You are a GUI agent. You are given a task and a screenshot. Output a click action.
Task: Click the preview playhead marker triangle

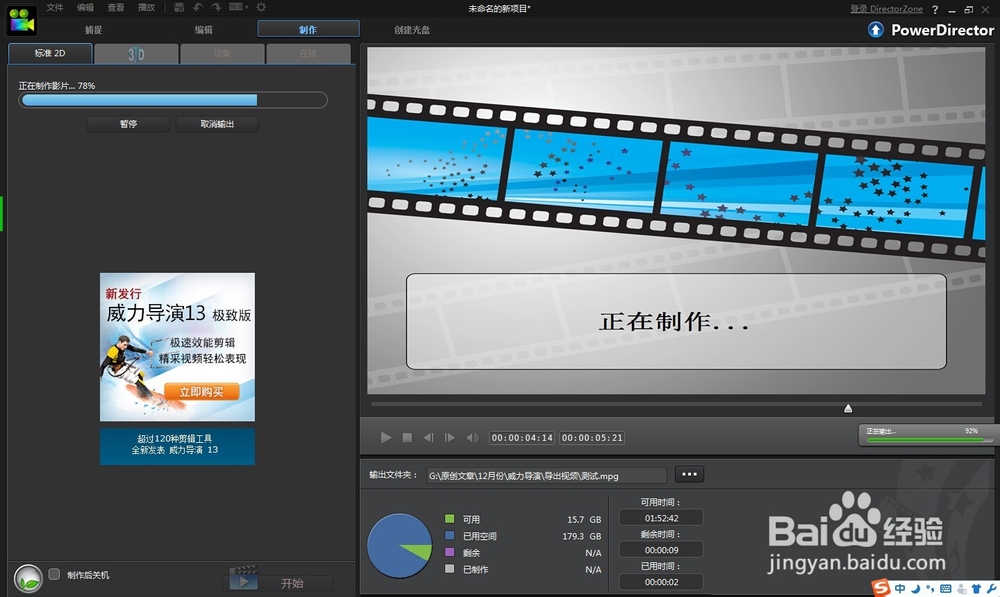click(x=848, y=408)
